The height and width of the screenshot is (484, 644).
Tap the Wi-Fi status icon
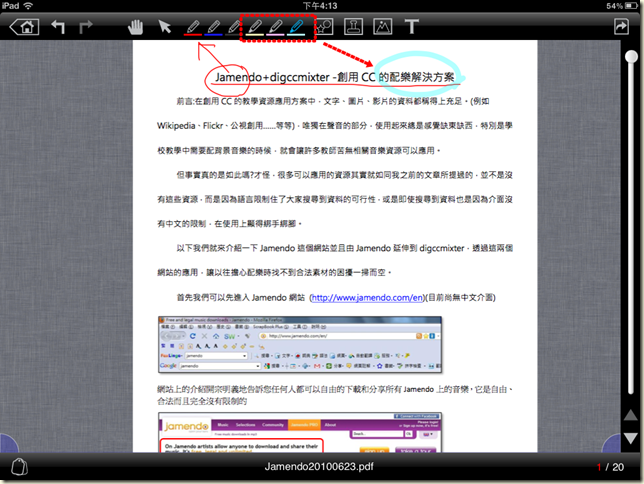tap(28, 6)
